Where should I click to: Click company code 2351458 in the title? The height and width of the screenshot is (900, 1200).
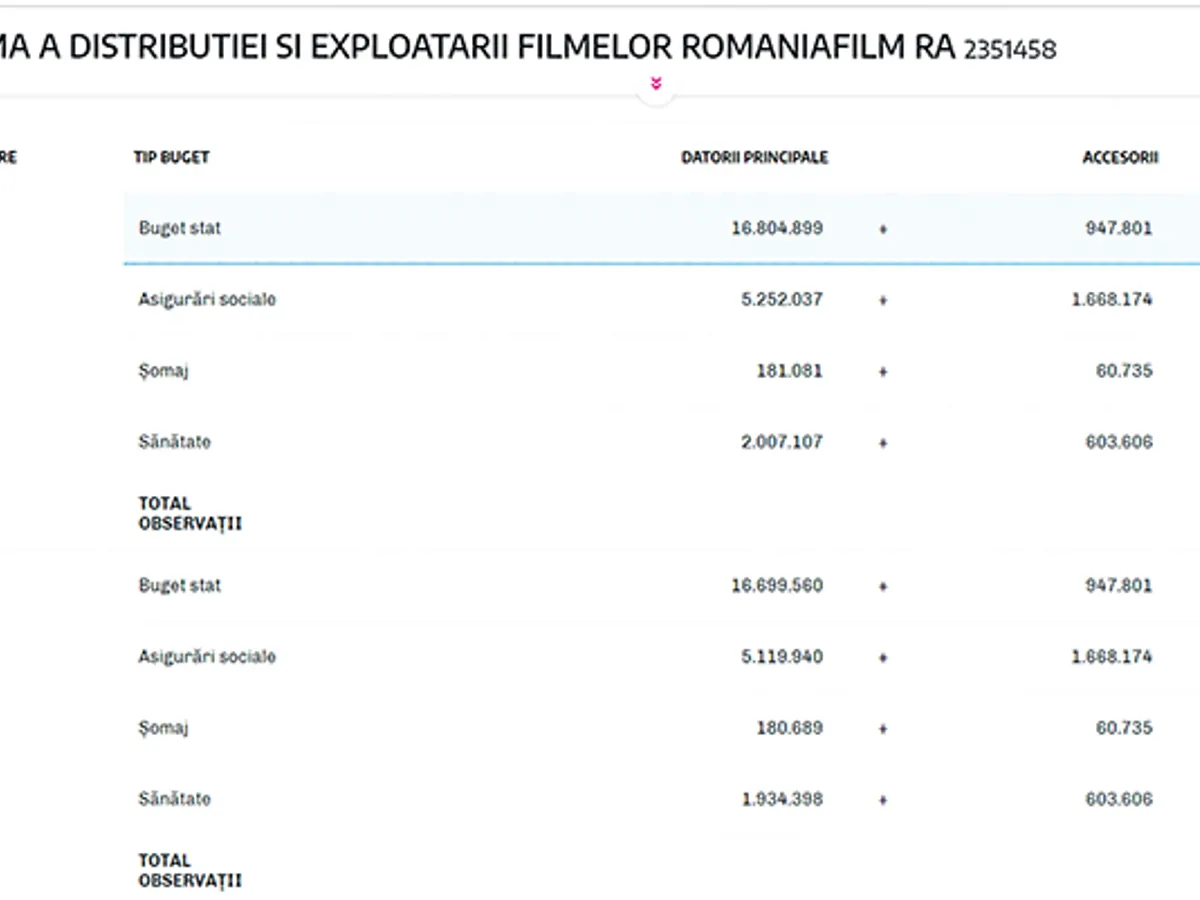click(1010, 49)
